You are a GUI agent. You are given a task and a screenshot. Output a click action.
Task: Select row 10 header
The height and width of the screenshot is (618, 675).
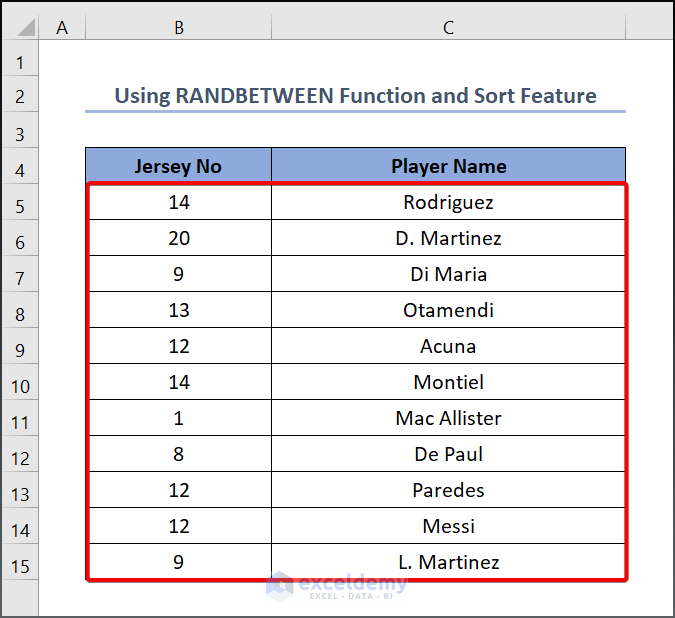coord(20,386)
